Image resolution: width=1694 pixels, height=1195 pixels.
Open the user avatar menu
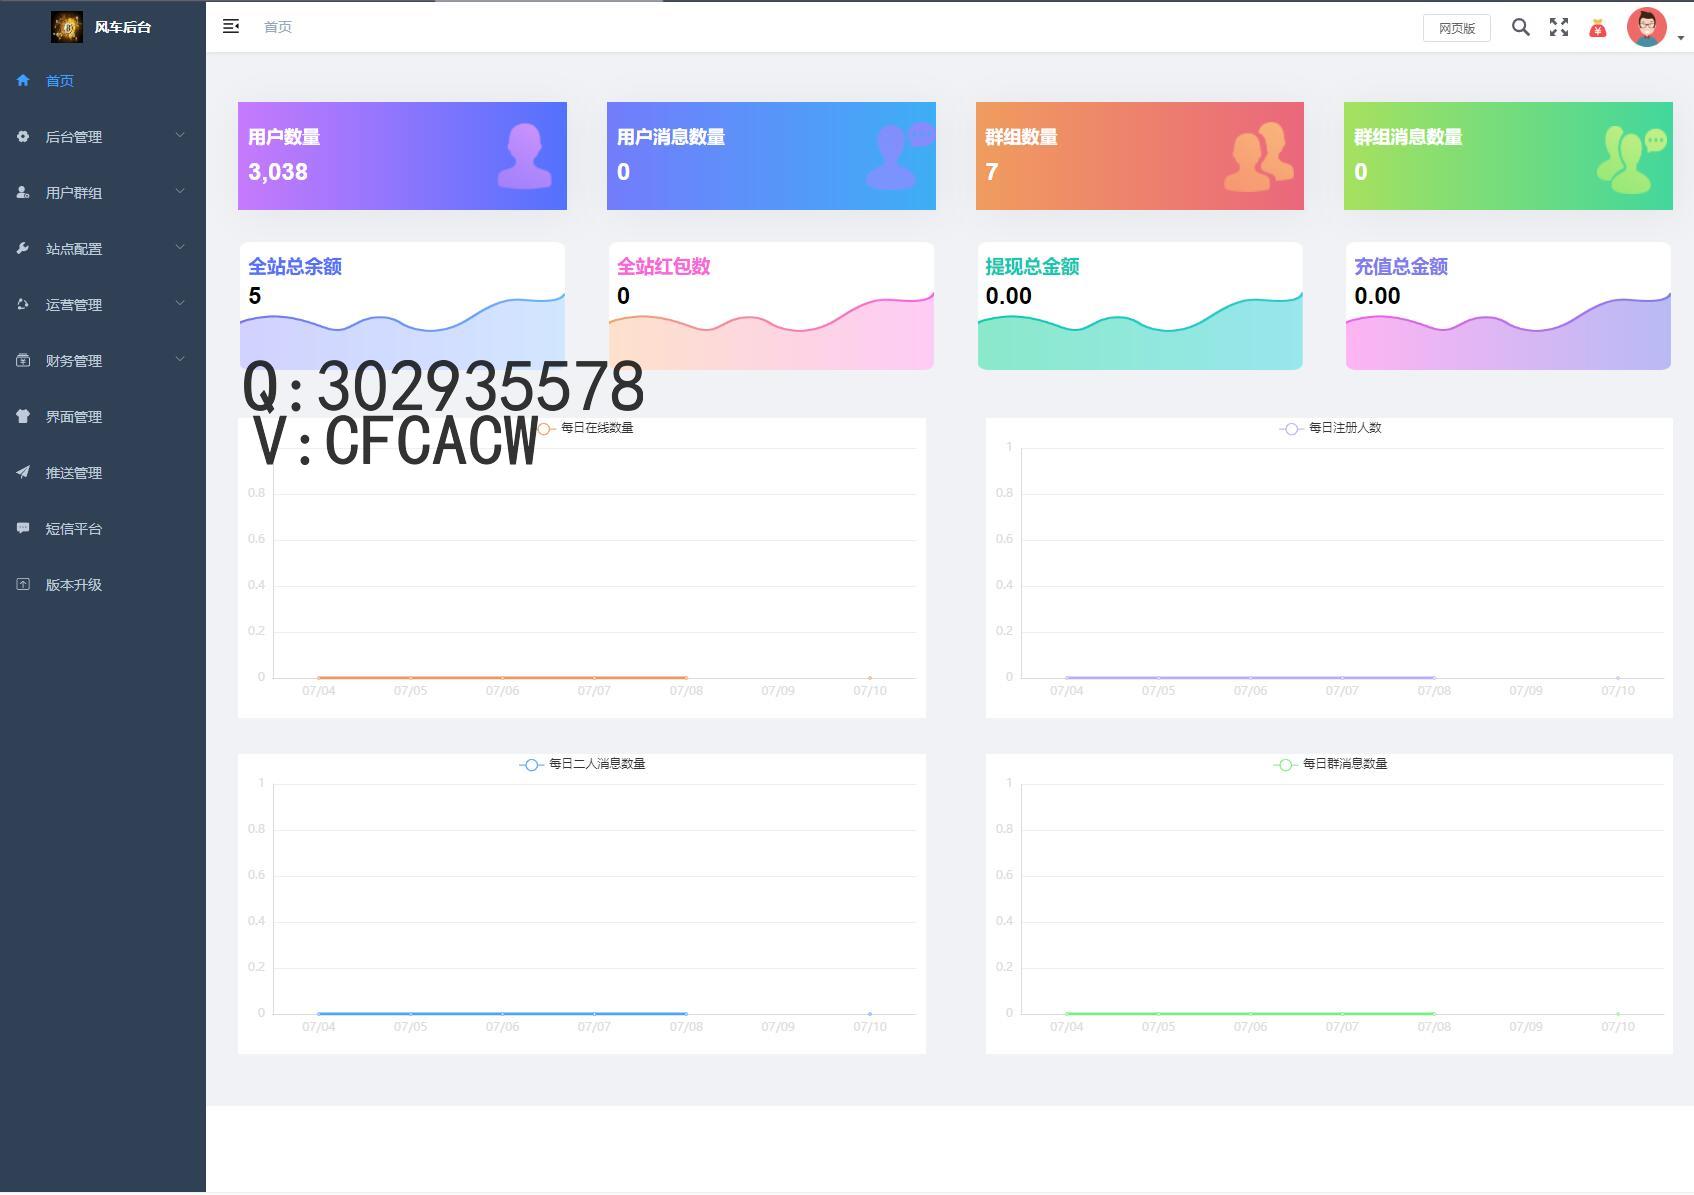(x=1647, y=28)
